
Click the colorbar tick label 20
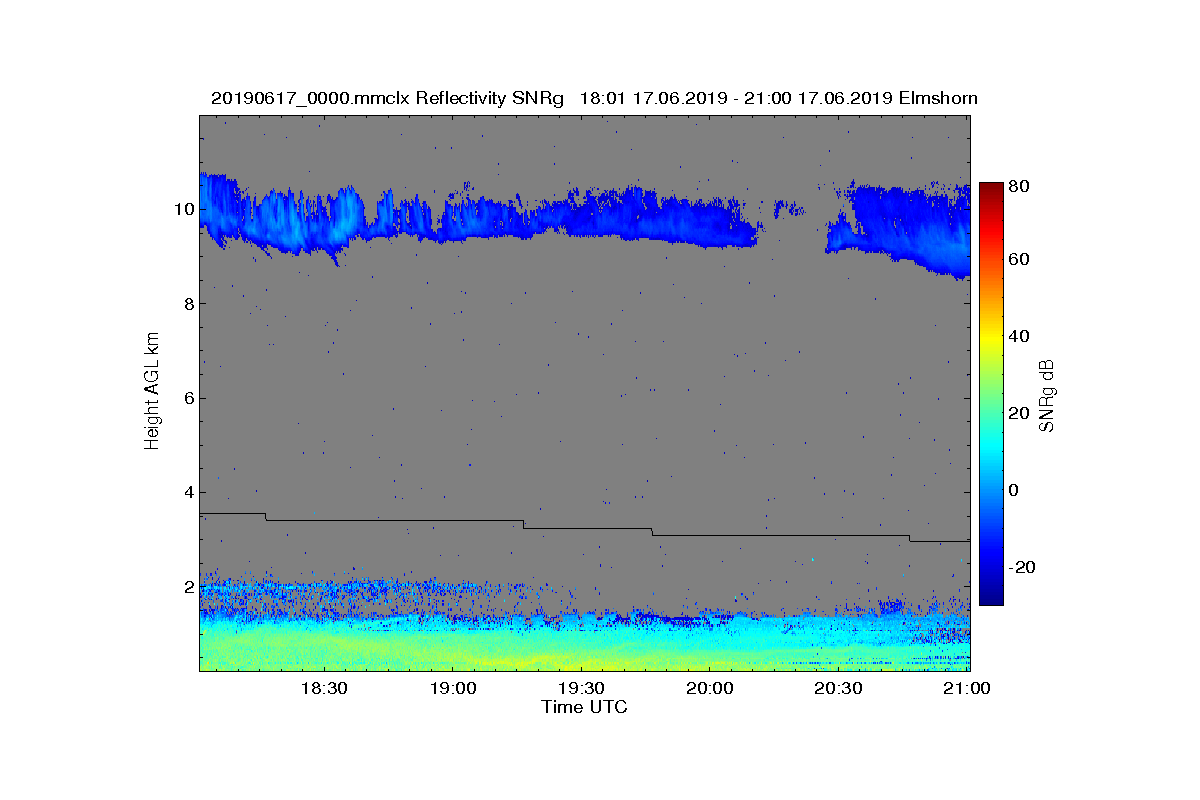(x=1021, y=413)
